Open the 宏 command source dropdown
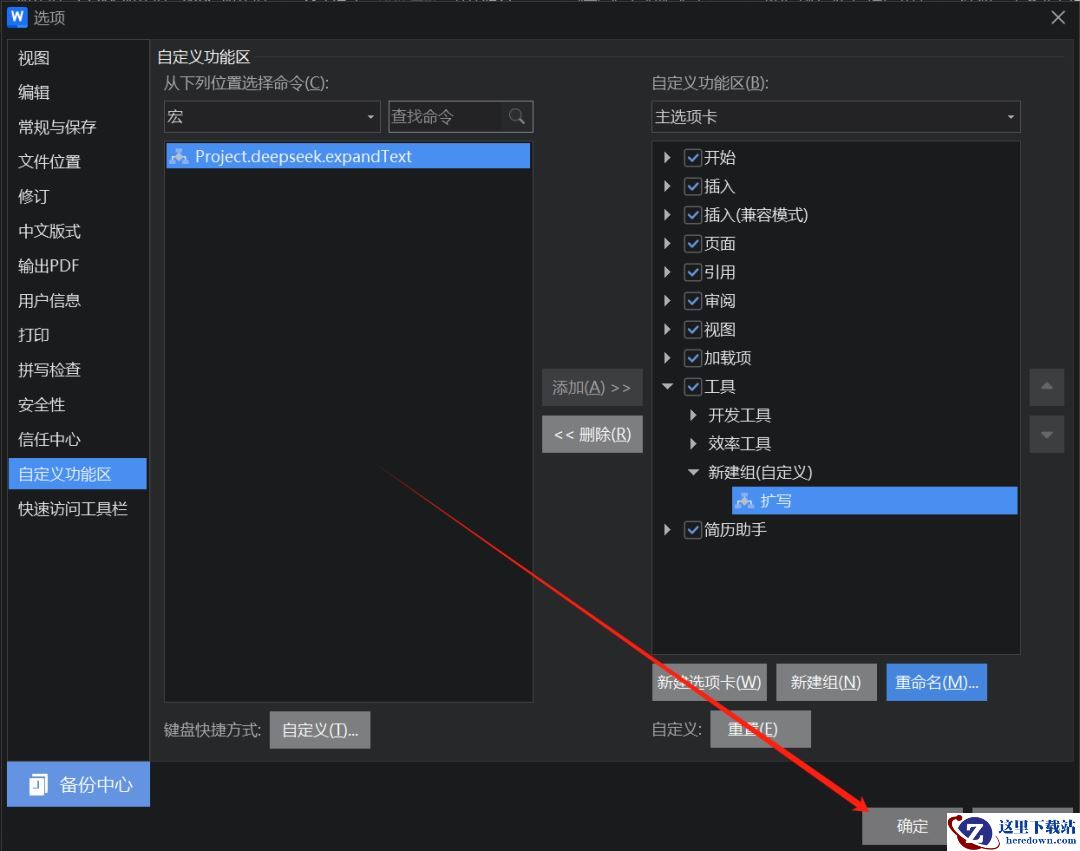The height and width of the screenshot is (851, 1080). [x=272, y=117]
